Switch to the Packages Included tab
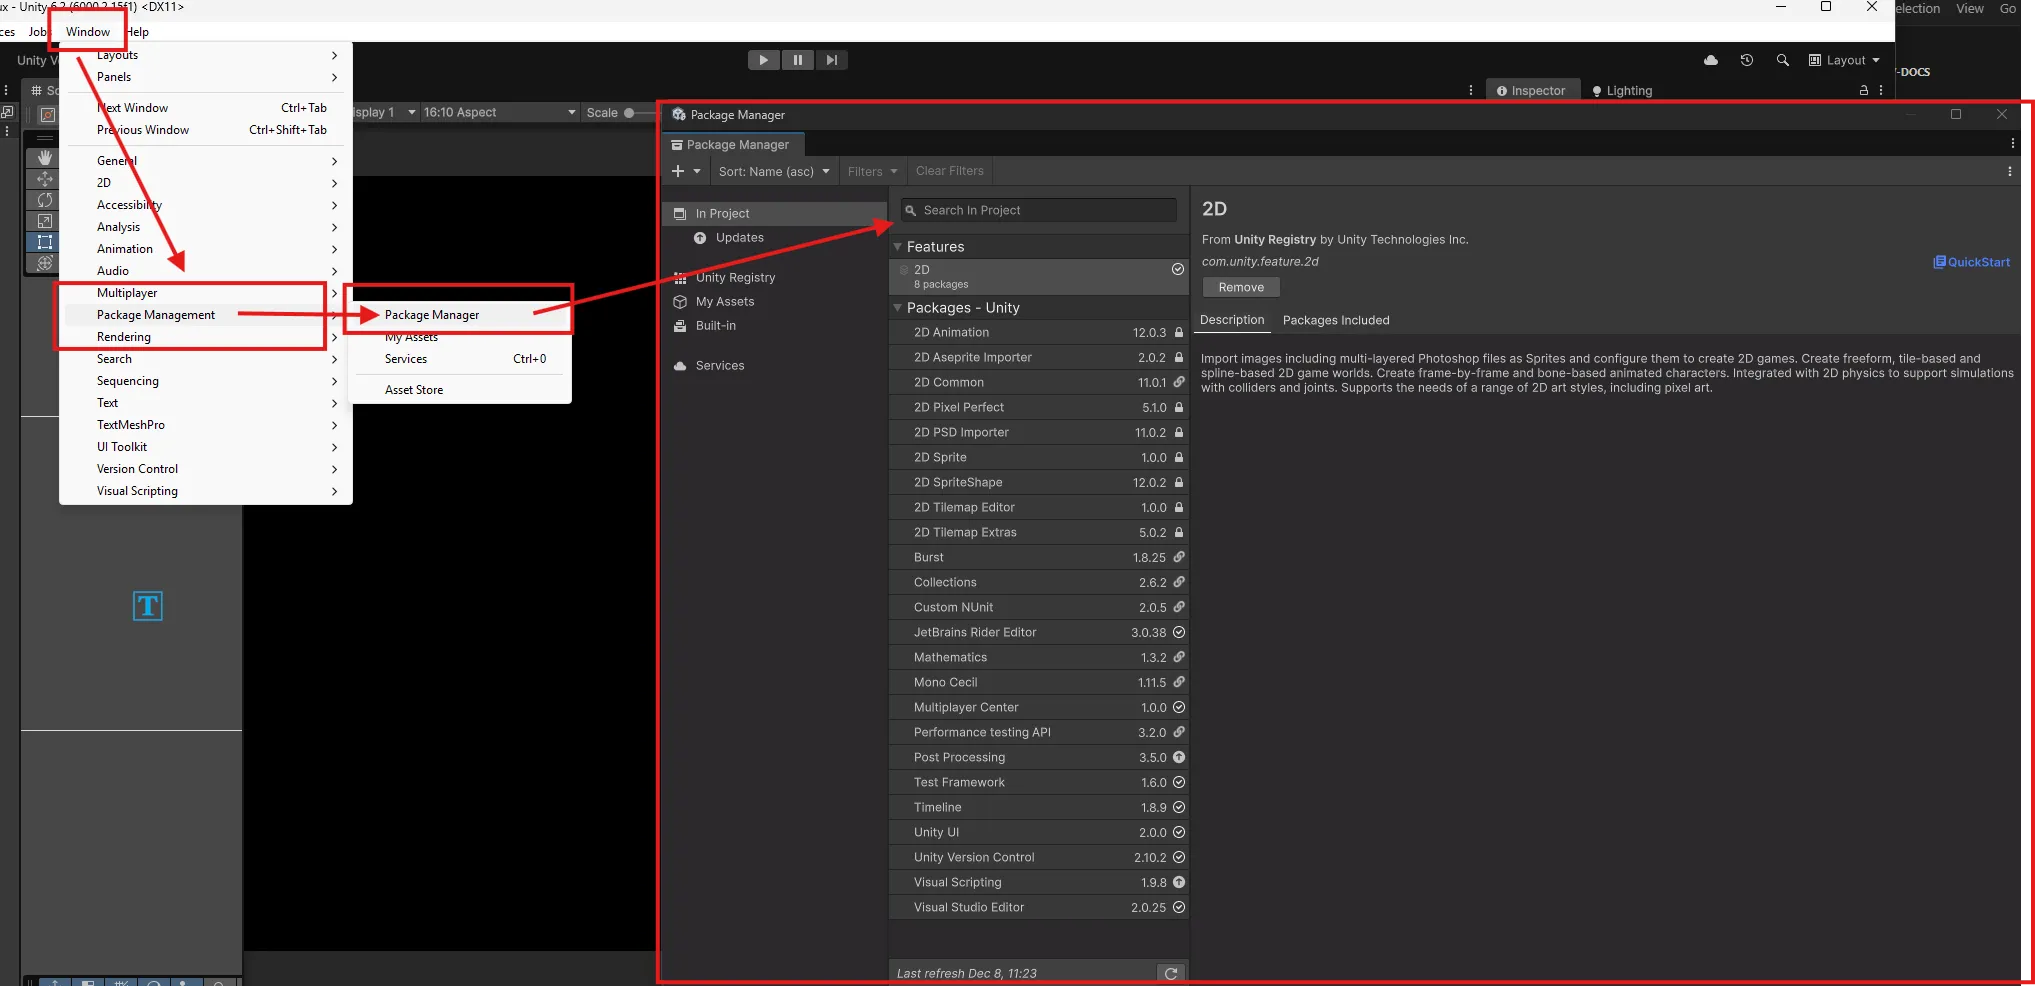The height and width of the screenshot is (986, 2035). click(x=1336, y=320)
